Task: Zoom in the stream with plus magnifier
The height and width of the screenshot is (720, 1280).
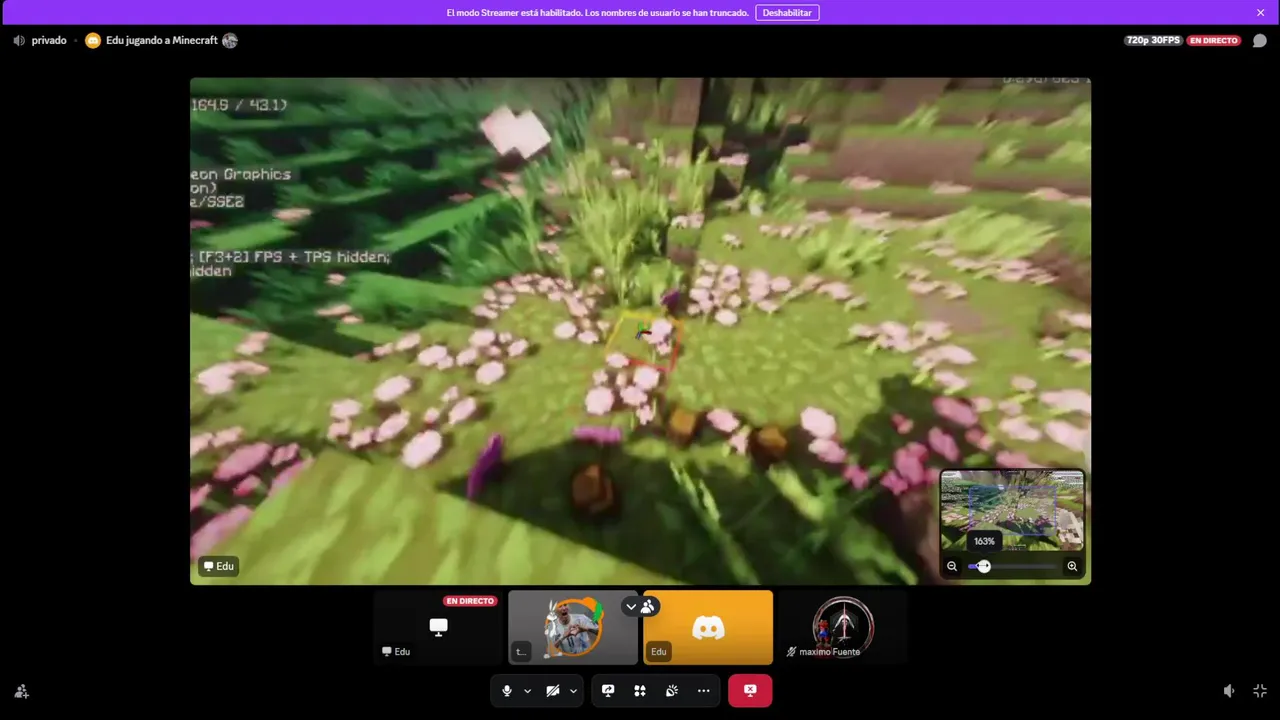Action: [1072, 566]
